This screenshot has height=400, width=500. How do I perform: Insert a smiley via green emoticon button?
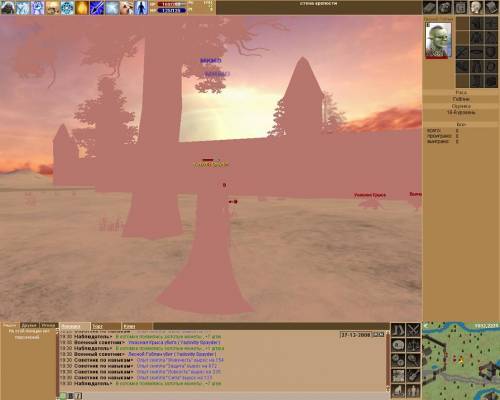pos(63,396)
